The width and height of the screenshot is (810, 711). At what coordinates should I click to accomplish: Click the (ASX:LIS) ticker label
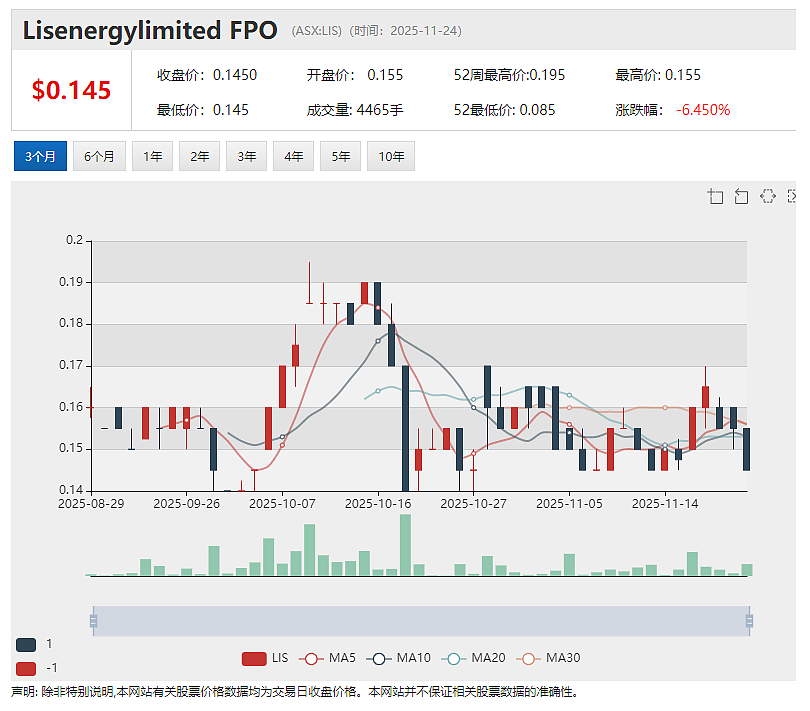316,31
